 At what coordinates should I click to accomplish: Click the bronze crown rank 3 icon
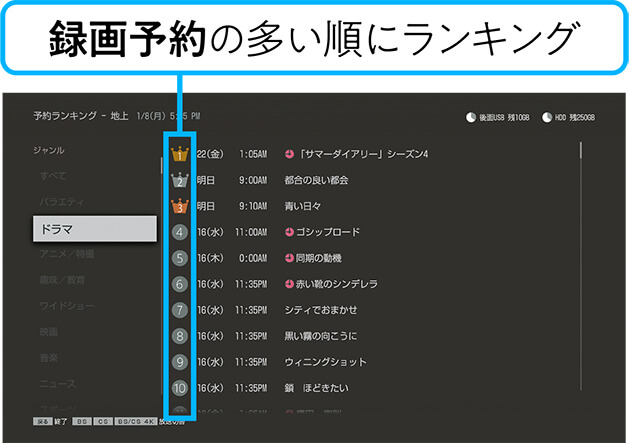tap(180, 206)
